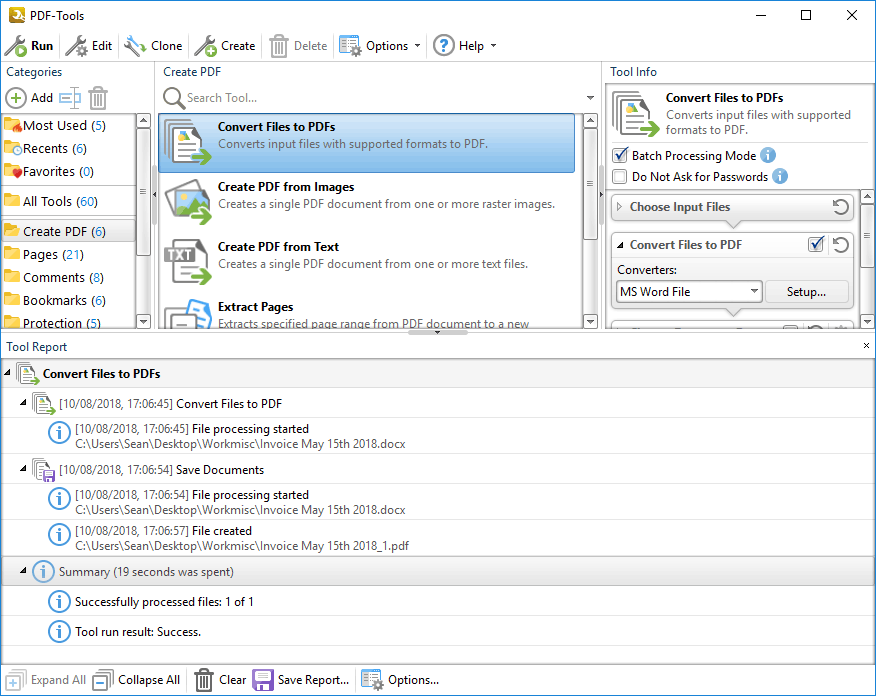The height and width of the screenshot is (696, 876).
Task: Open the Help menu
Action: point(464,46)
